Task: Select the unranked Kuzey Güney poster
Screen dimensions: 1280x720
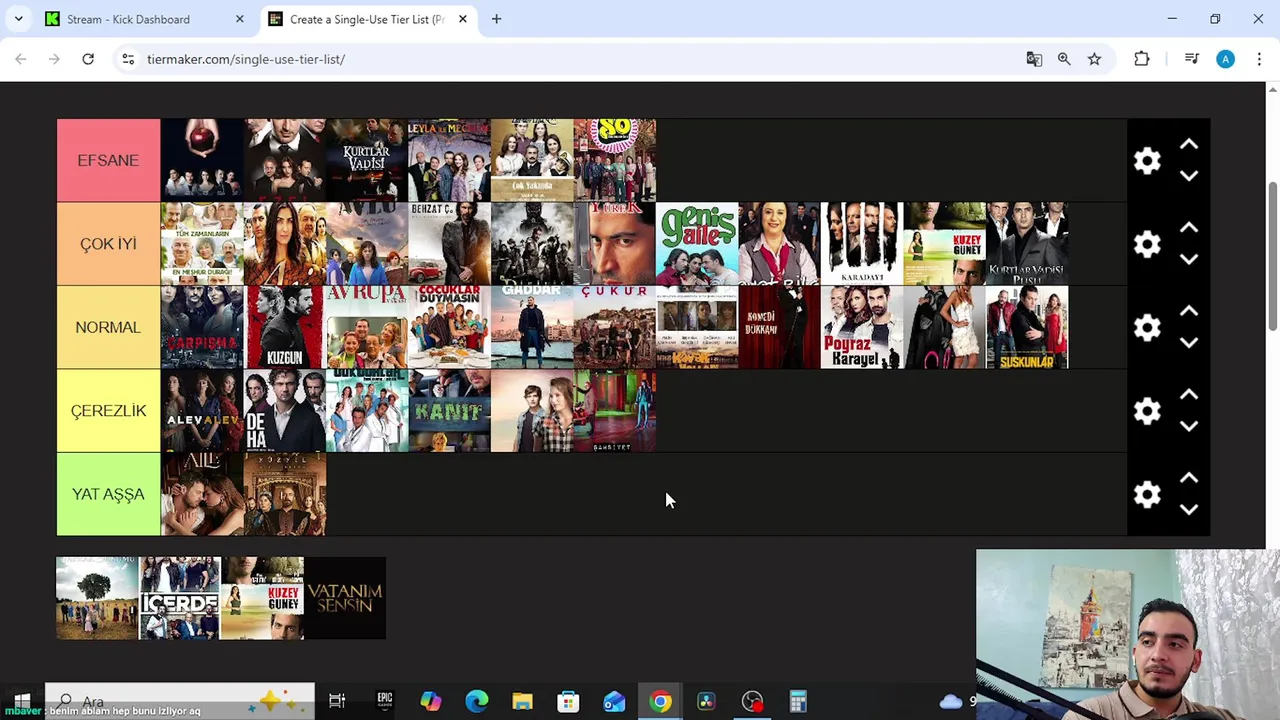Action: pyautogui.click(x=262, y=598)
